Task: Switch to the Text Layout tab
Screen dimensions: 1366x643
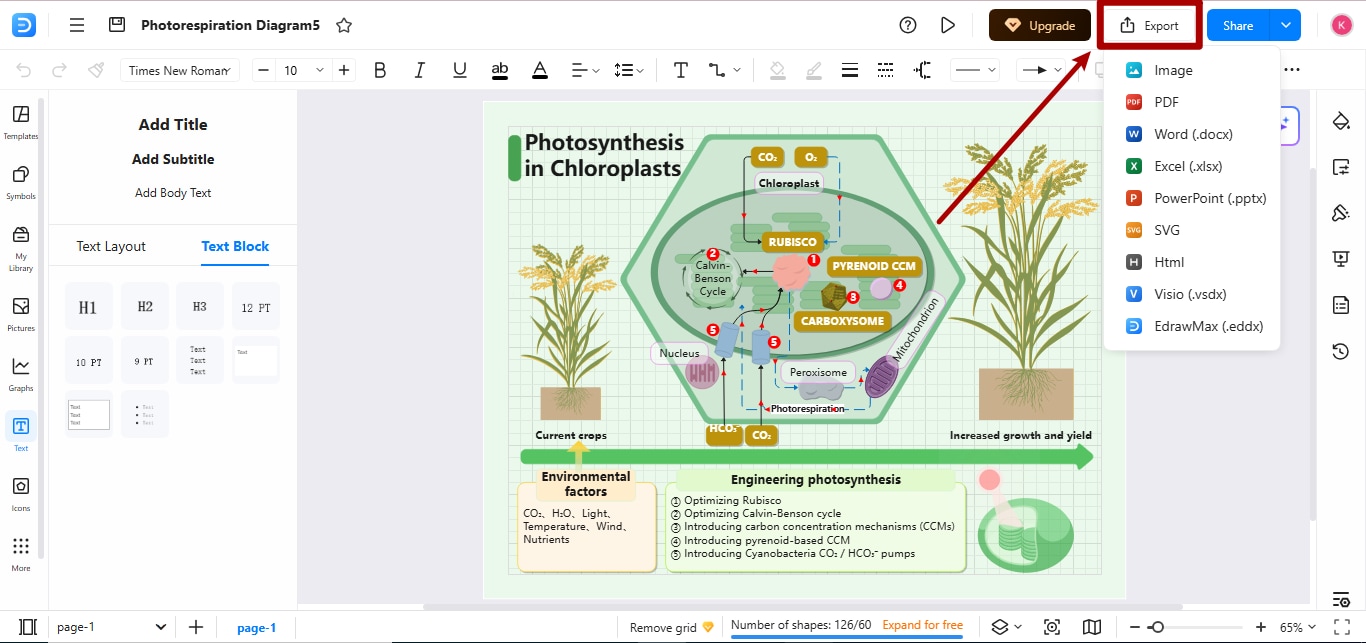Action: (111, 246)
